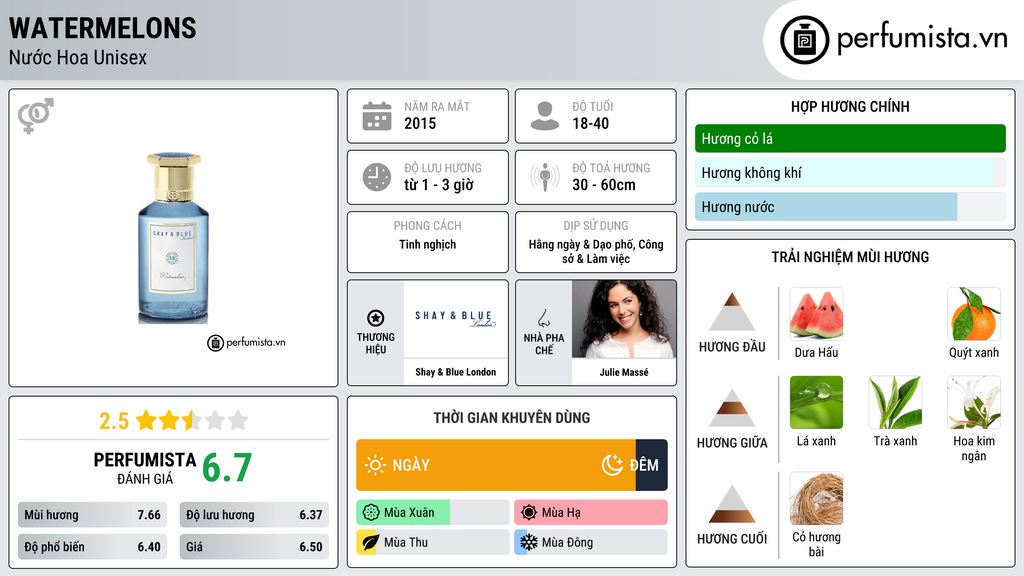Click the leaf icon for Mùa Thu
This screenshot has width=1024, height=576.
click(370, 543)
